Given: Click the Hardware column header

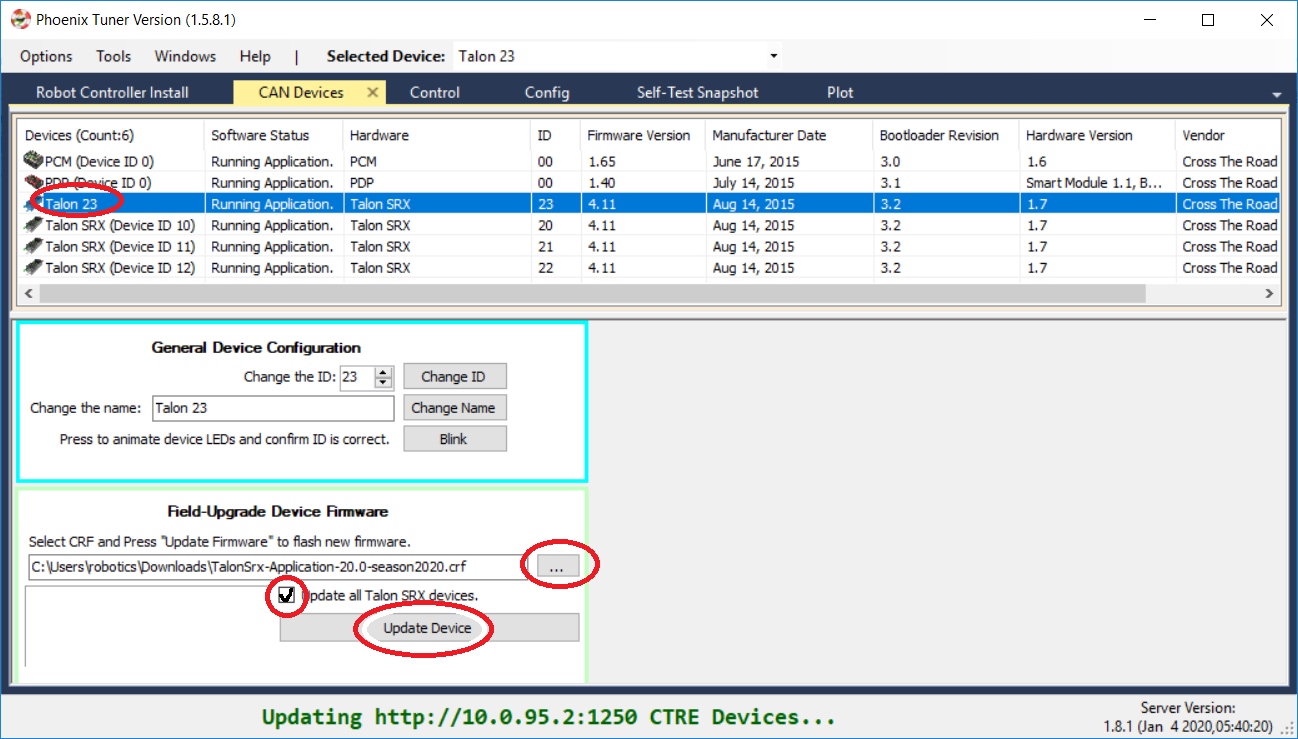Looking at the screenshot, I should 436,135.
